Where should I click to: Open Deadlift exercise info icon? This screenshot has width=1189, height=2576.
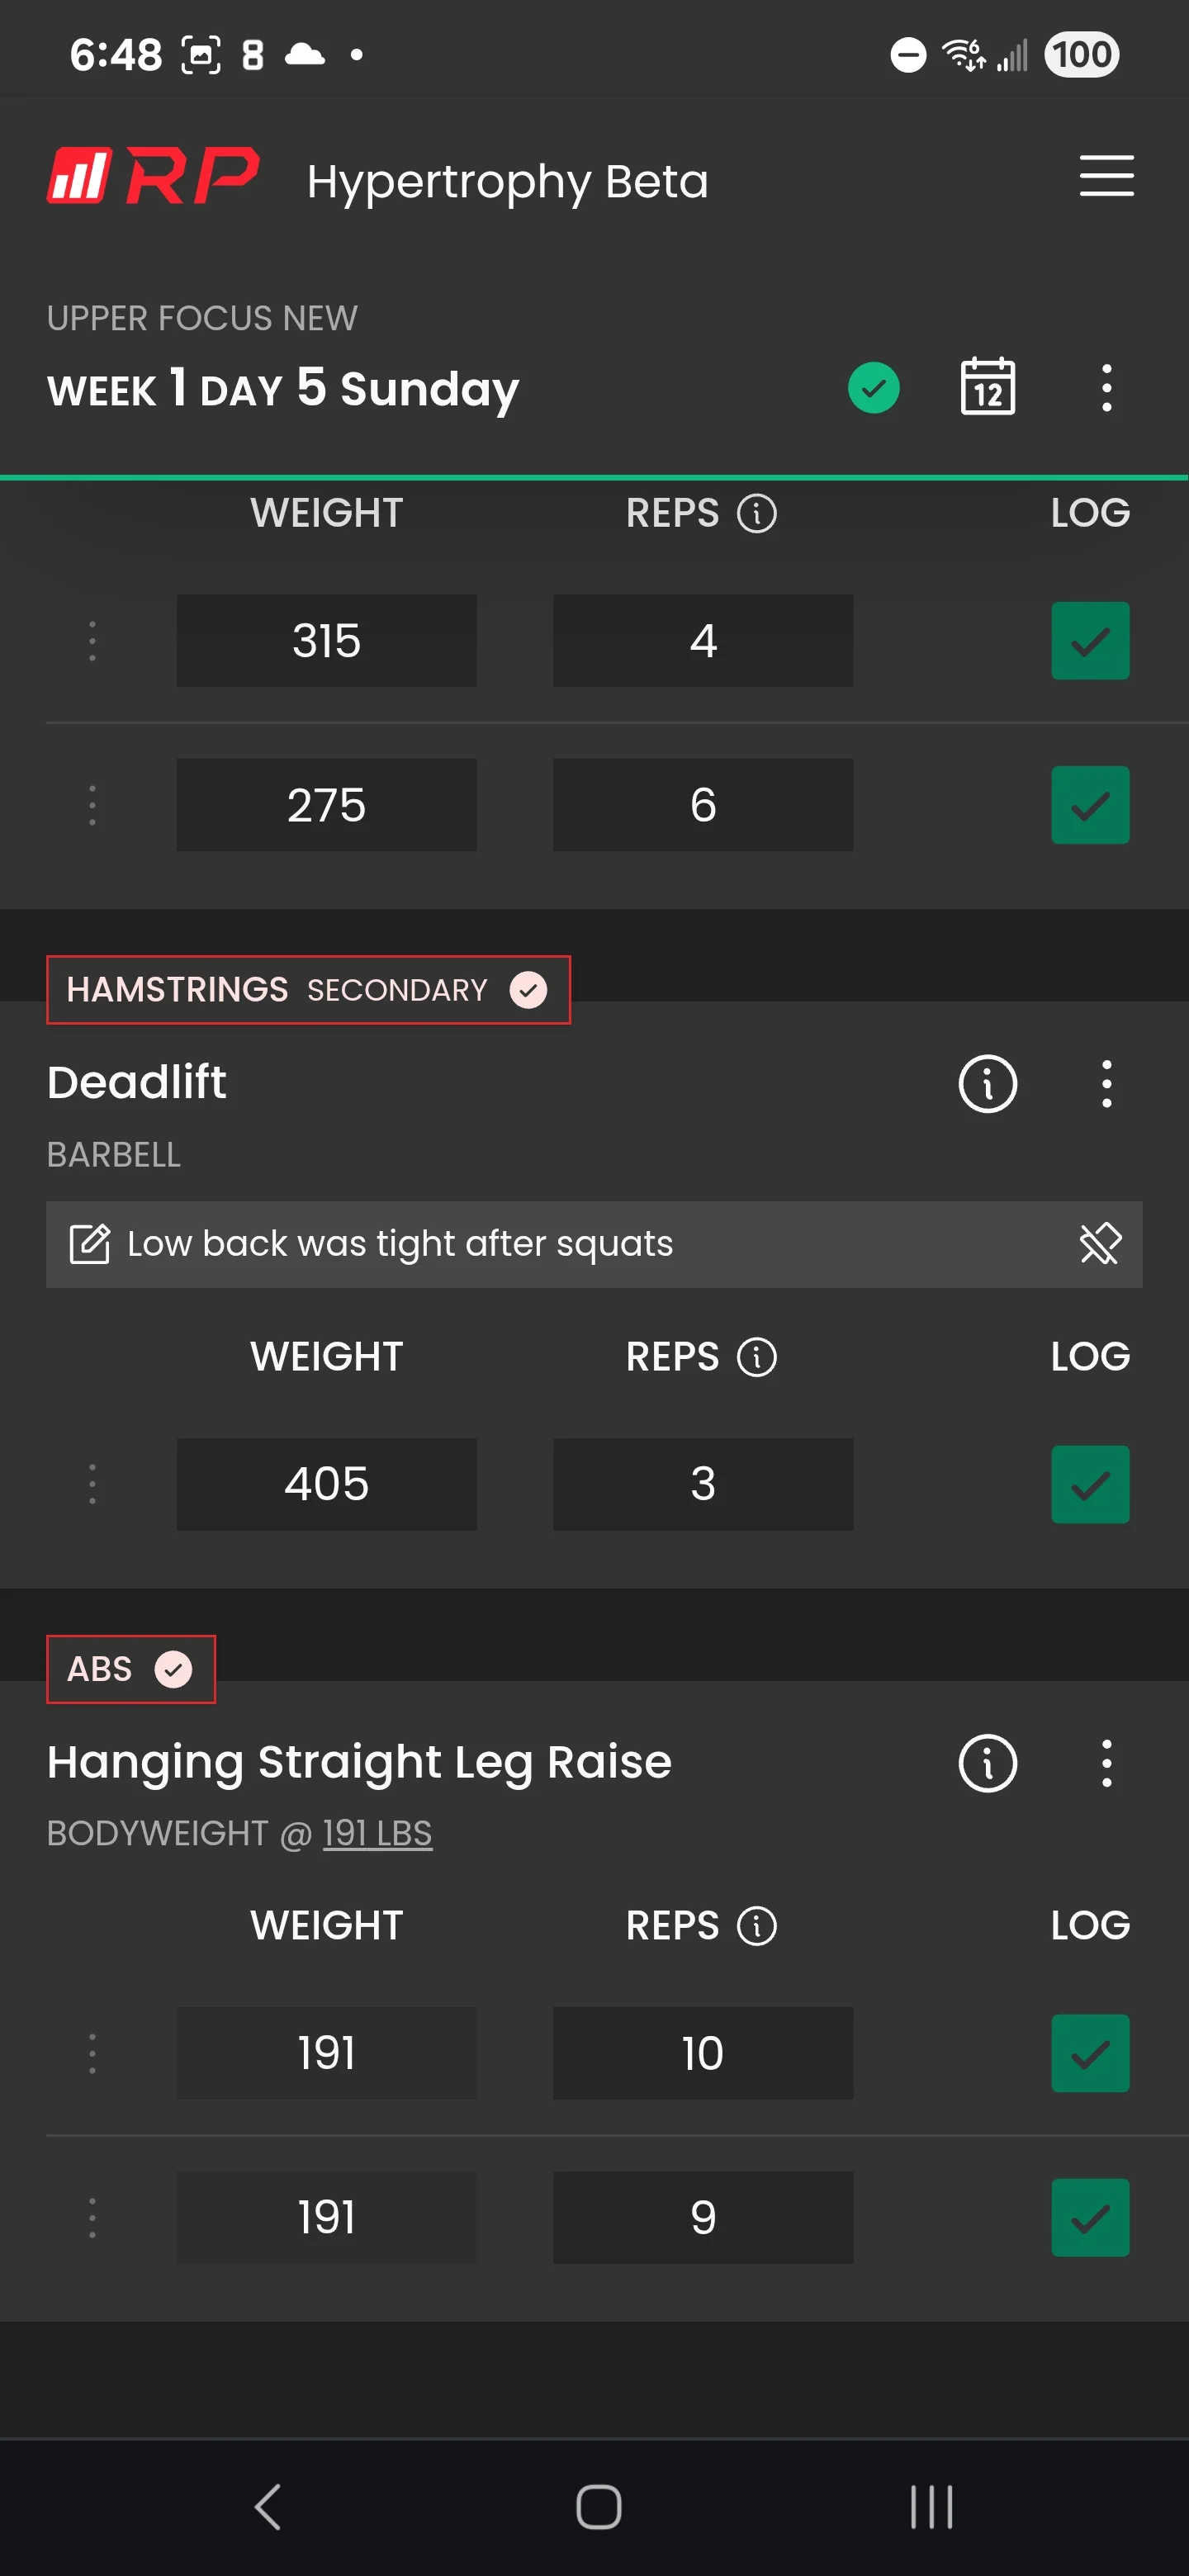987,1083
